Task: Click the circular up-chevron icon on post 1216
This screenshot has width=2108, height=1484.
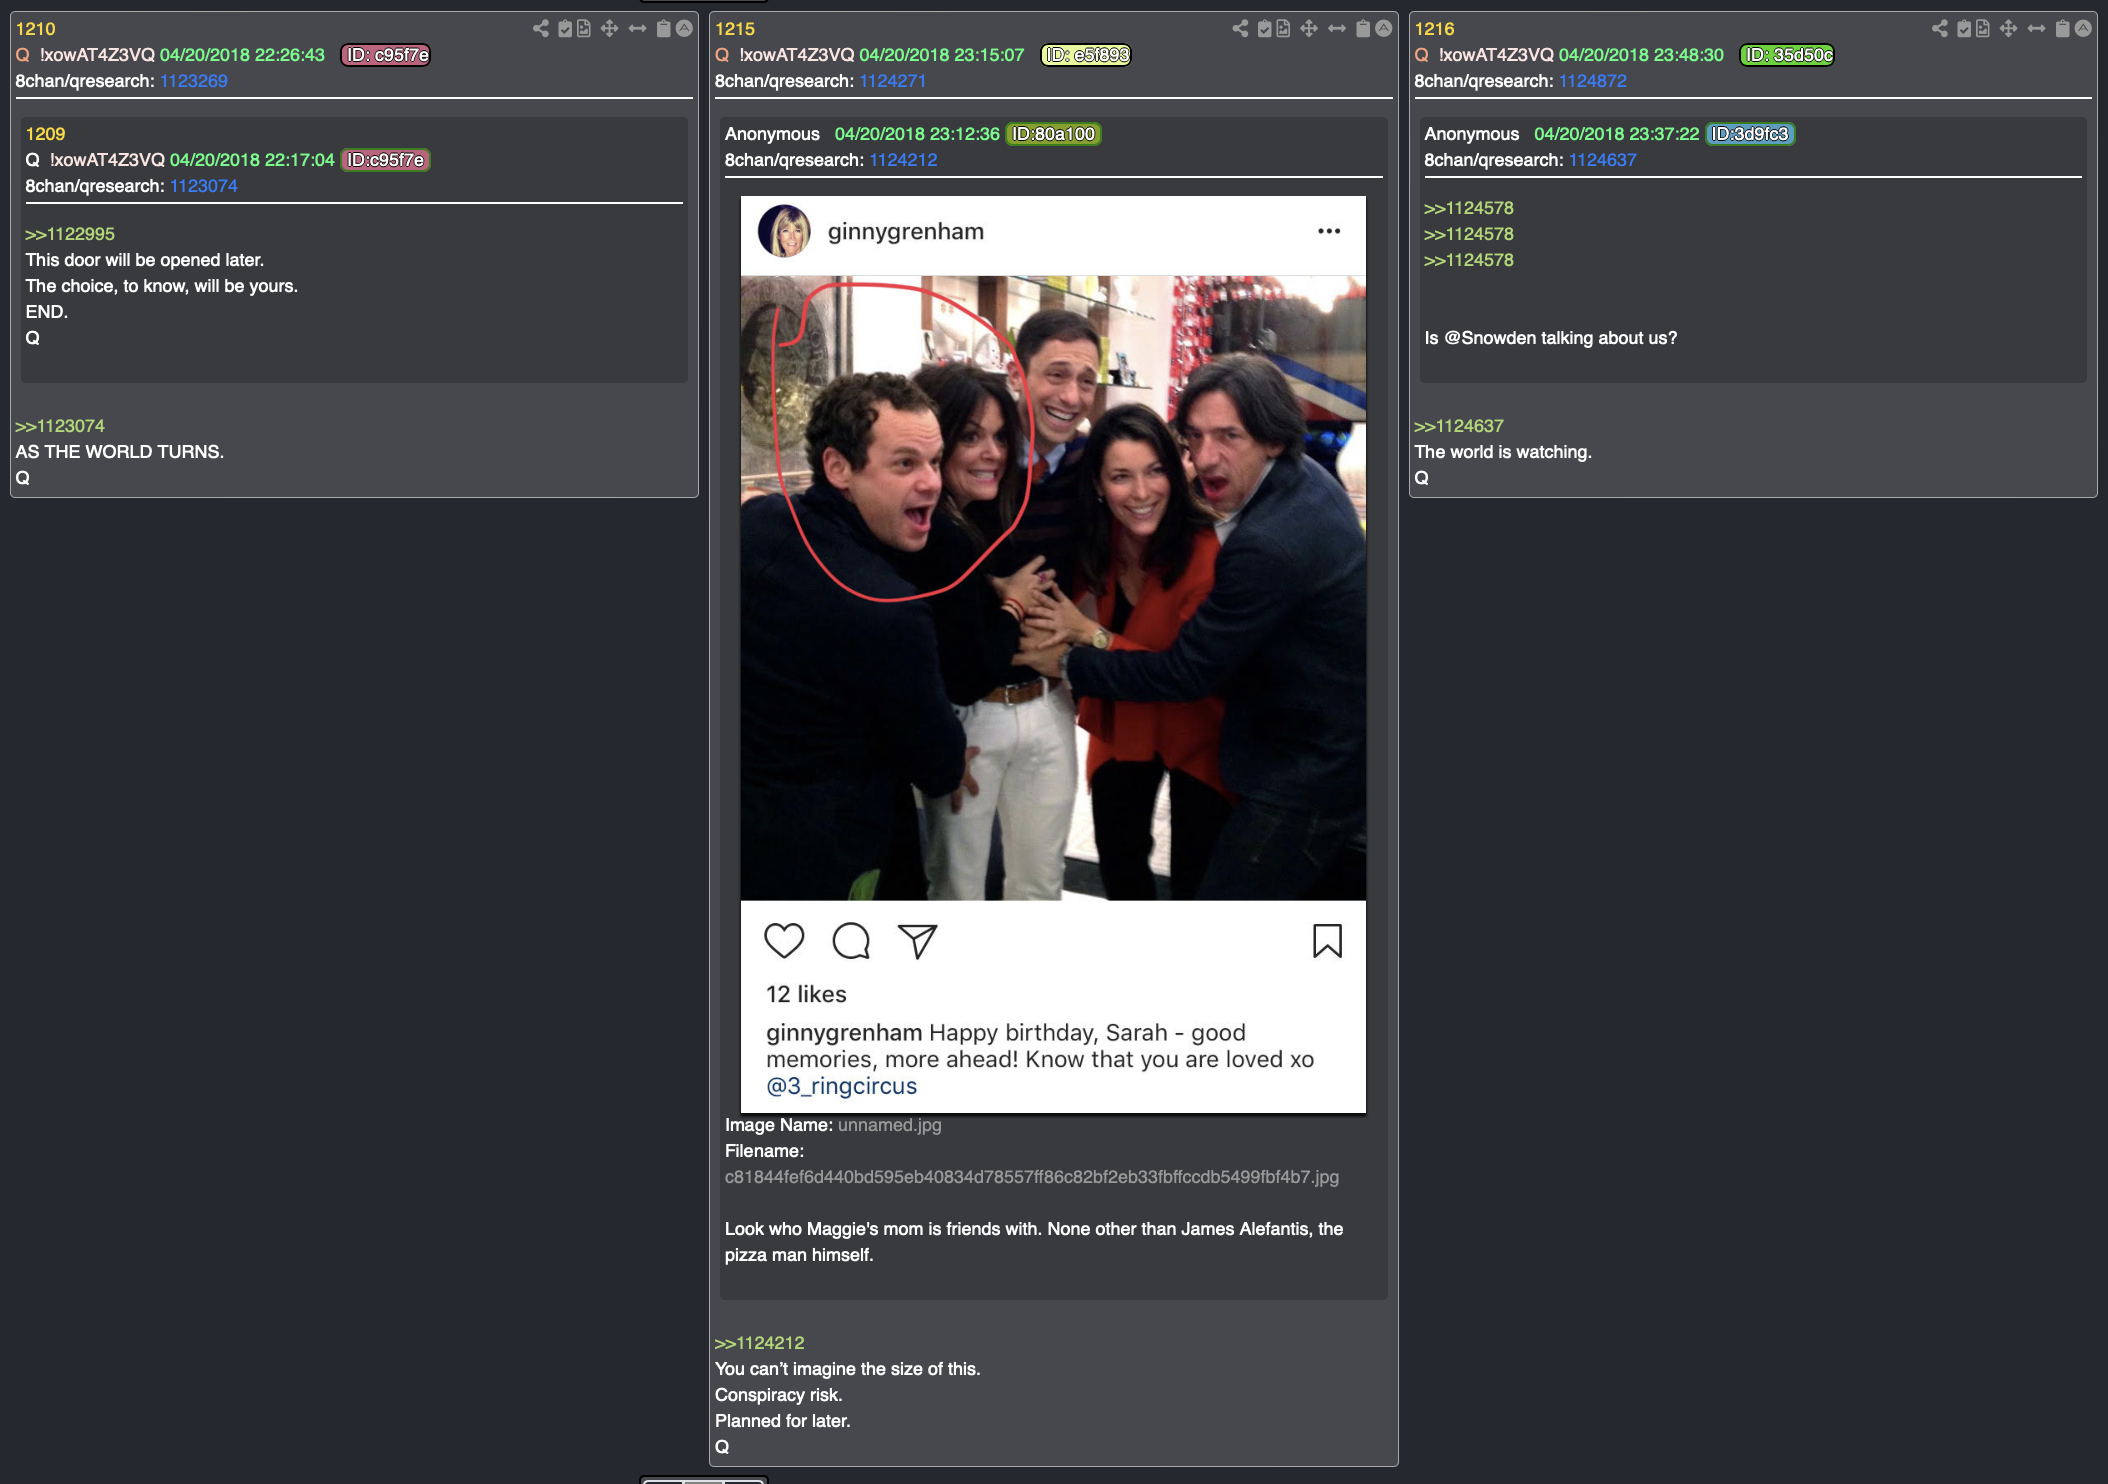Action: [2083, 28]
